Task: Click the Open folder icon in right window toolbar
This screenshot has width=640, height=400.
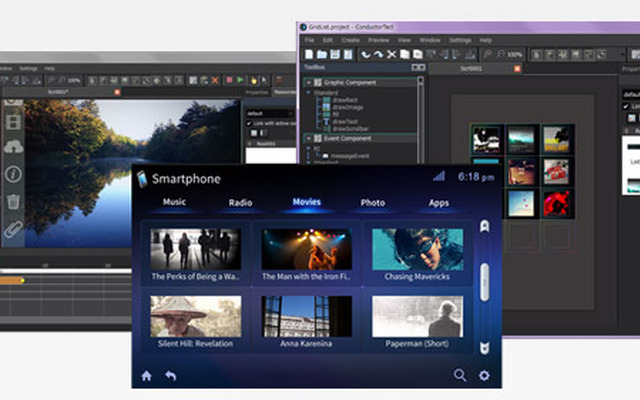Action: (x=322, y=54)
